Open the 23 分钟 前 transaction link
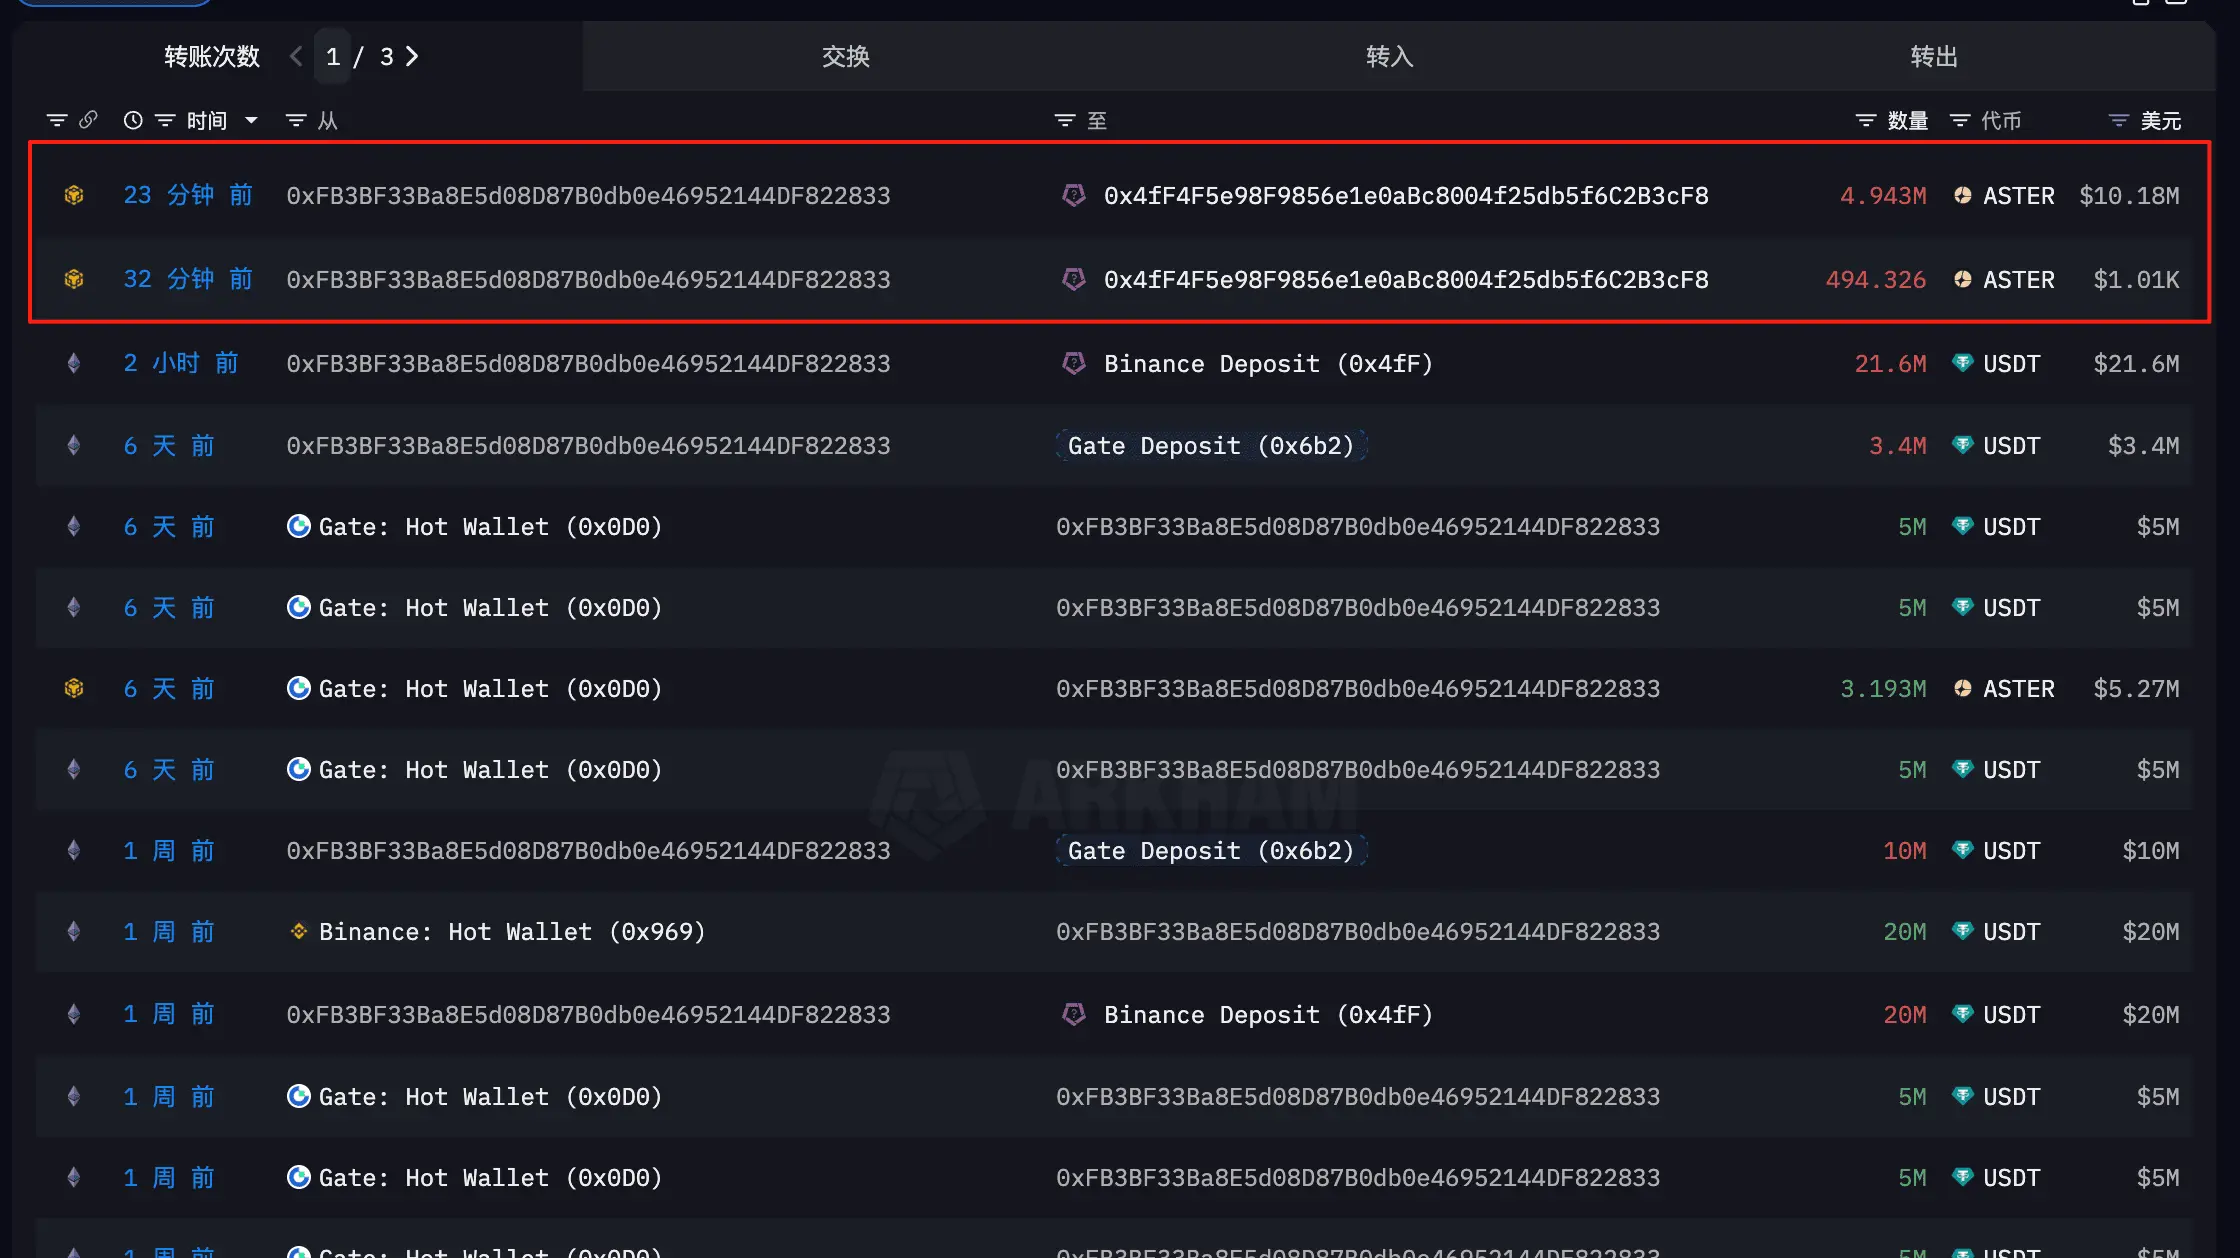Screen dimensions: 2240x1258 [x=187, y=195]
